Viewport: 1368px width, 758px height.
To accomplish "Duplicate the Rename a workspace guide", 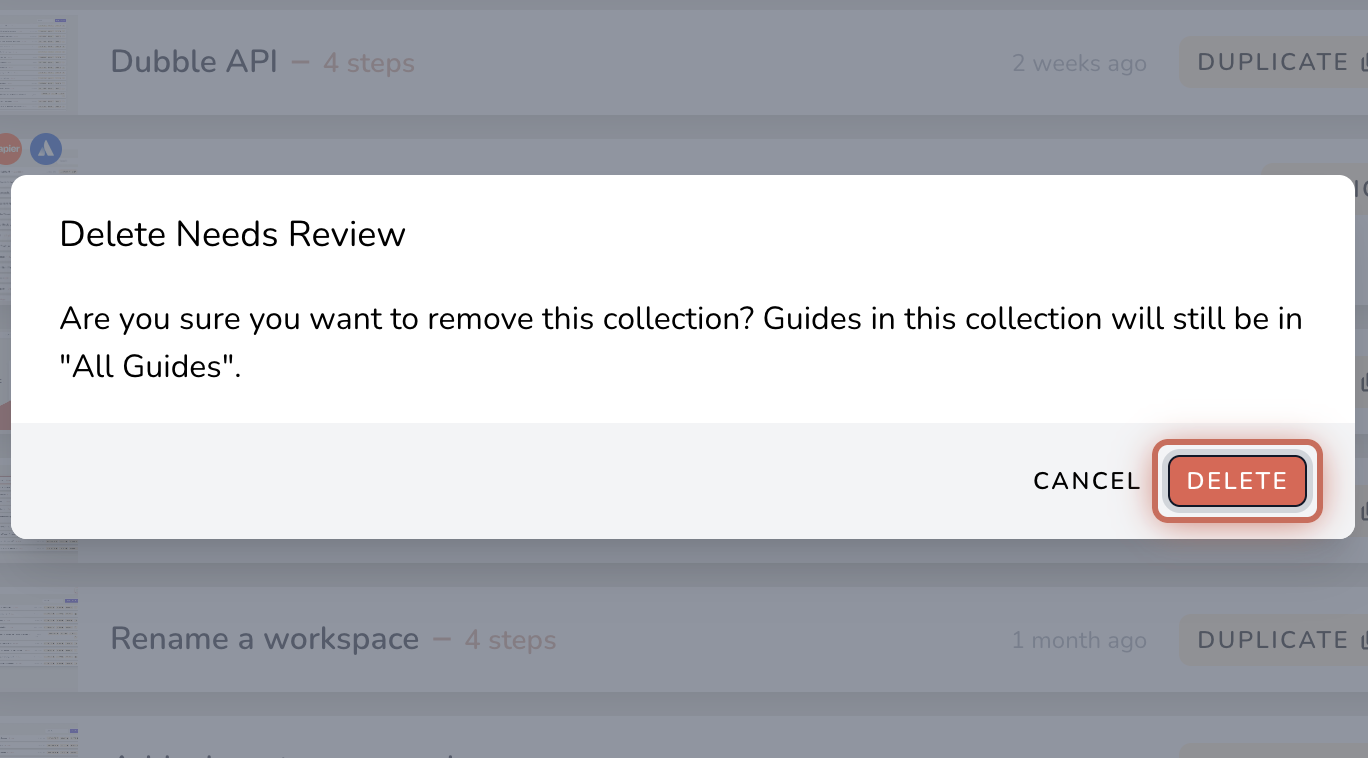I will pyautogui.click(x=1274, y=640).
